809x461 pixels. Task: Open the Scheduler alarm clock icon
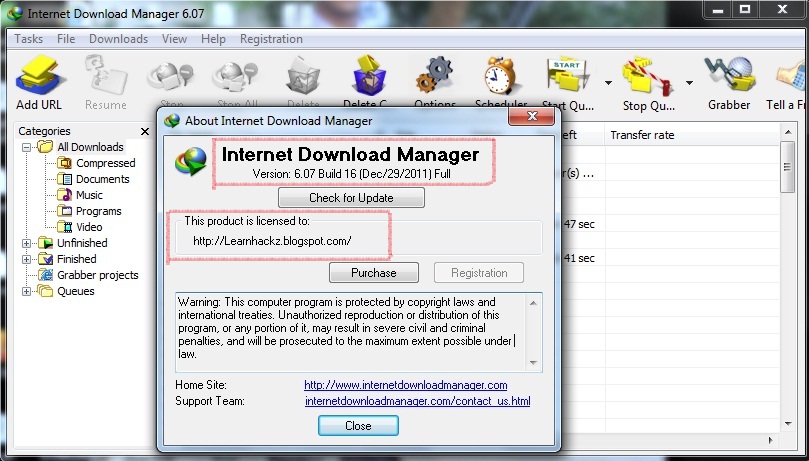500,75
